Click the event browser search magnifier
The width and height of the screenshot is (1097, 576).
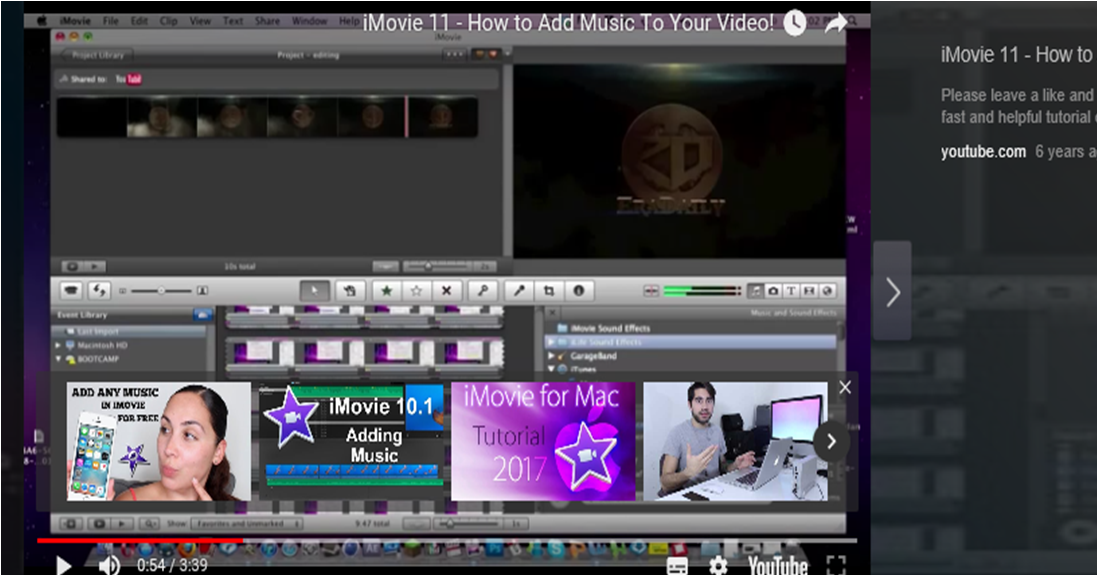(150, 524)
